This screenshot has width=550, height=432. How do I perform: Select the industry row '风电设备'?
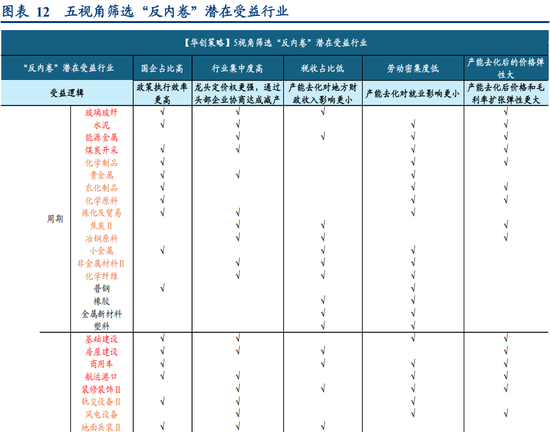[101, 414]
